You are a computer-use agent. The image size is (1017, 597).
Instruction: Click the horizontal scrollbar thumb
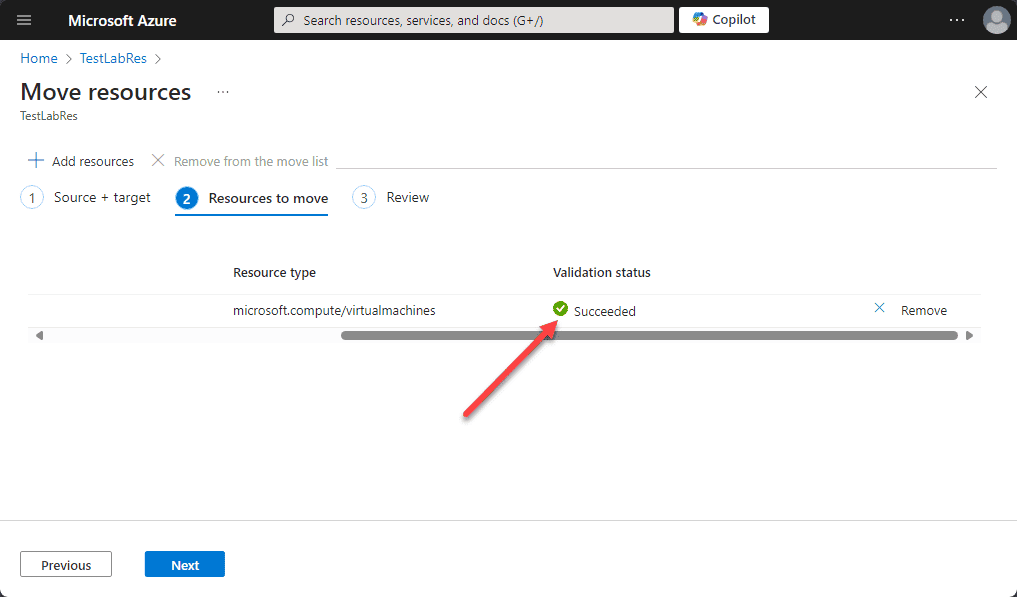click(x=649, y=335)
